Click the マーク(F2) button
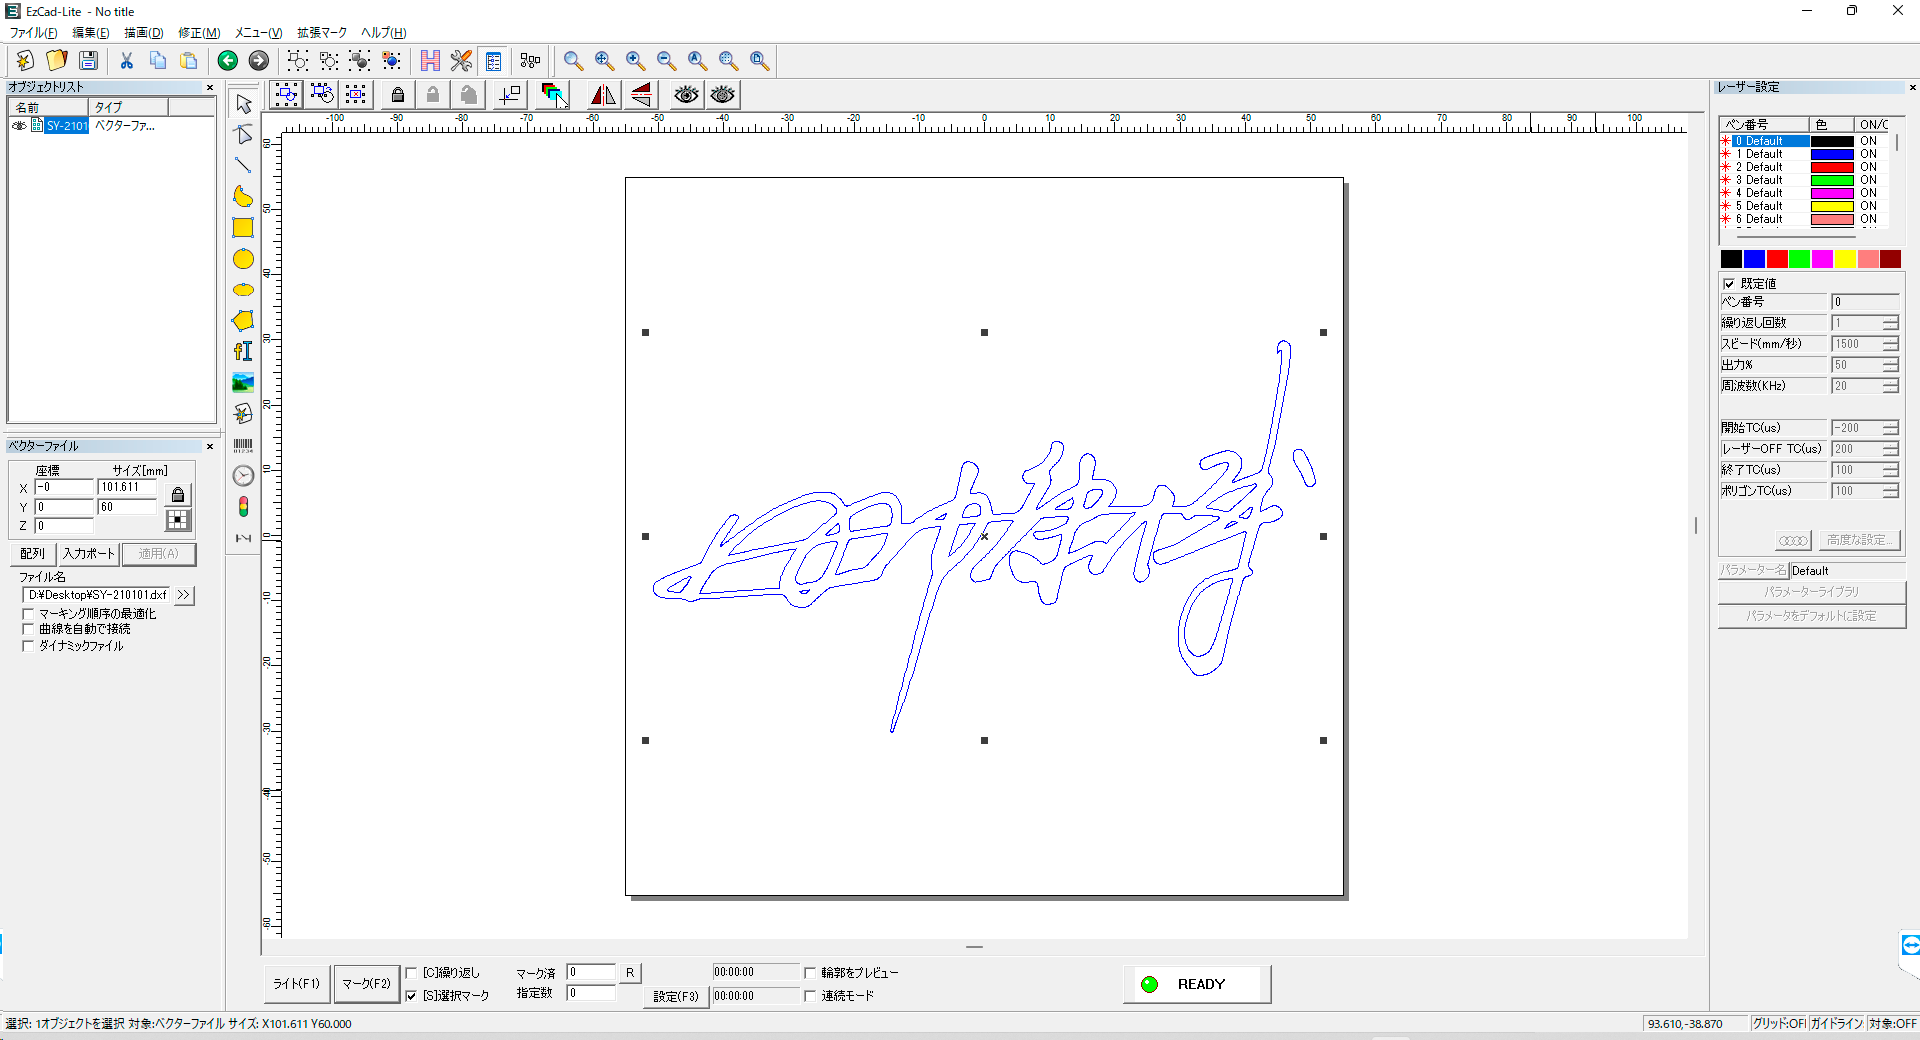The width and height of the screenshot is (1920, 1040). pyautogui.click(x=366, y=984)
